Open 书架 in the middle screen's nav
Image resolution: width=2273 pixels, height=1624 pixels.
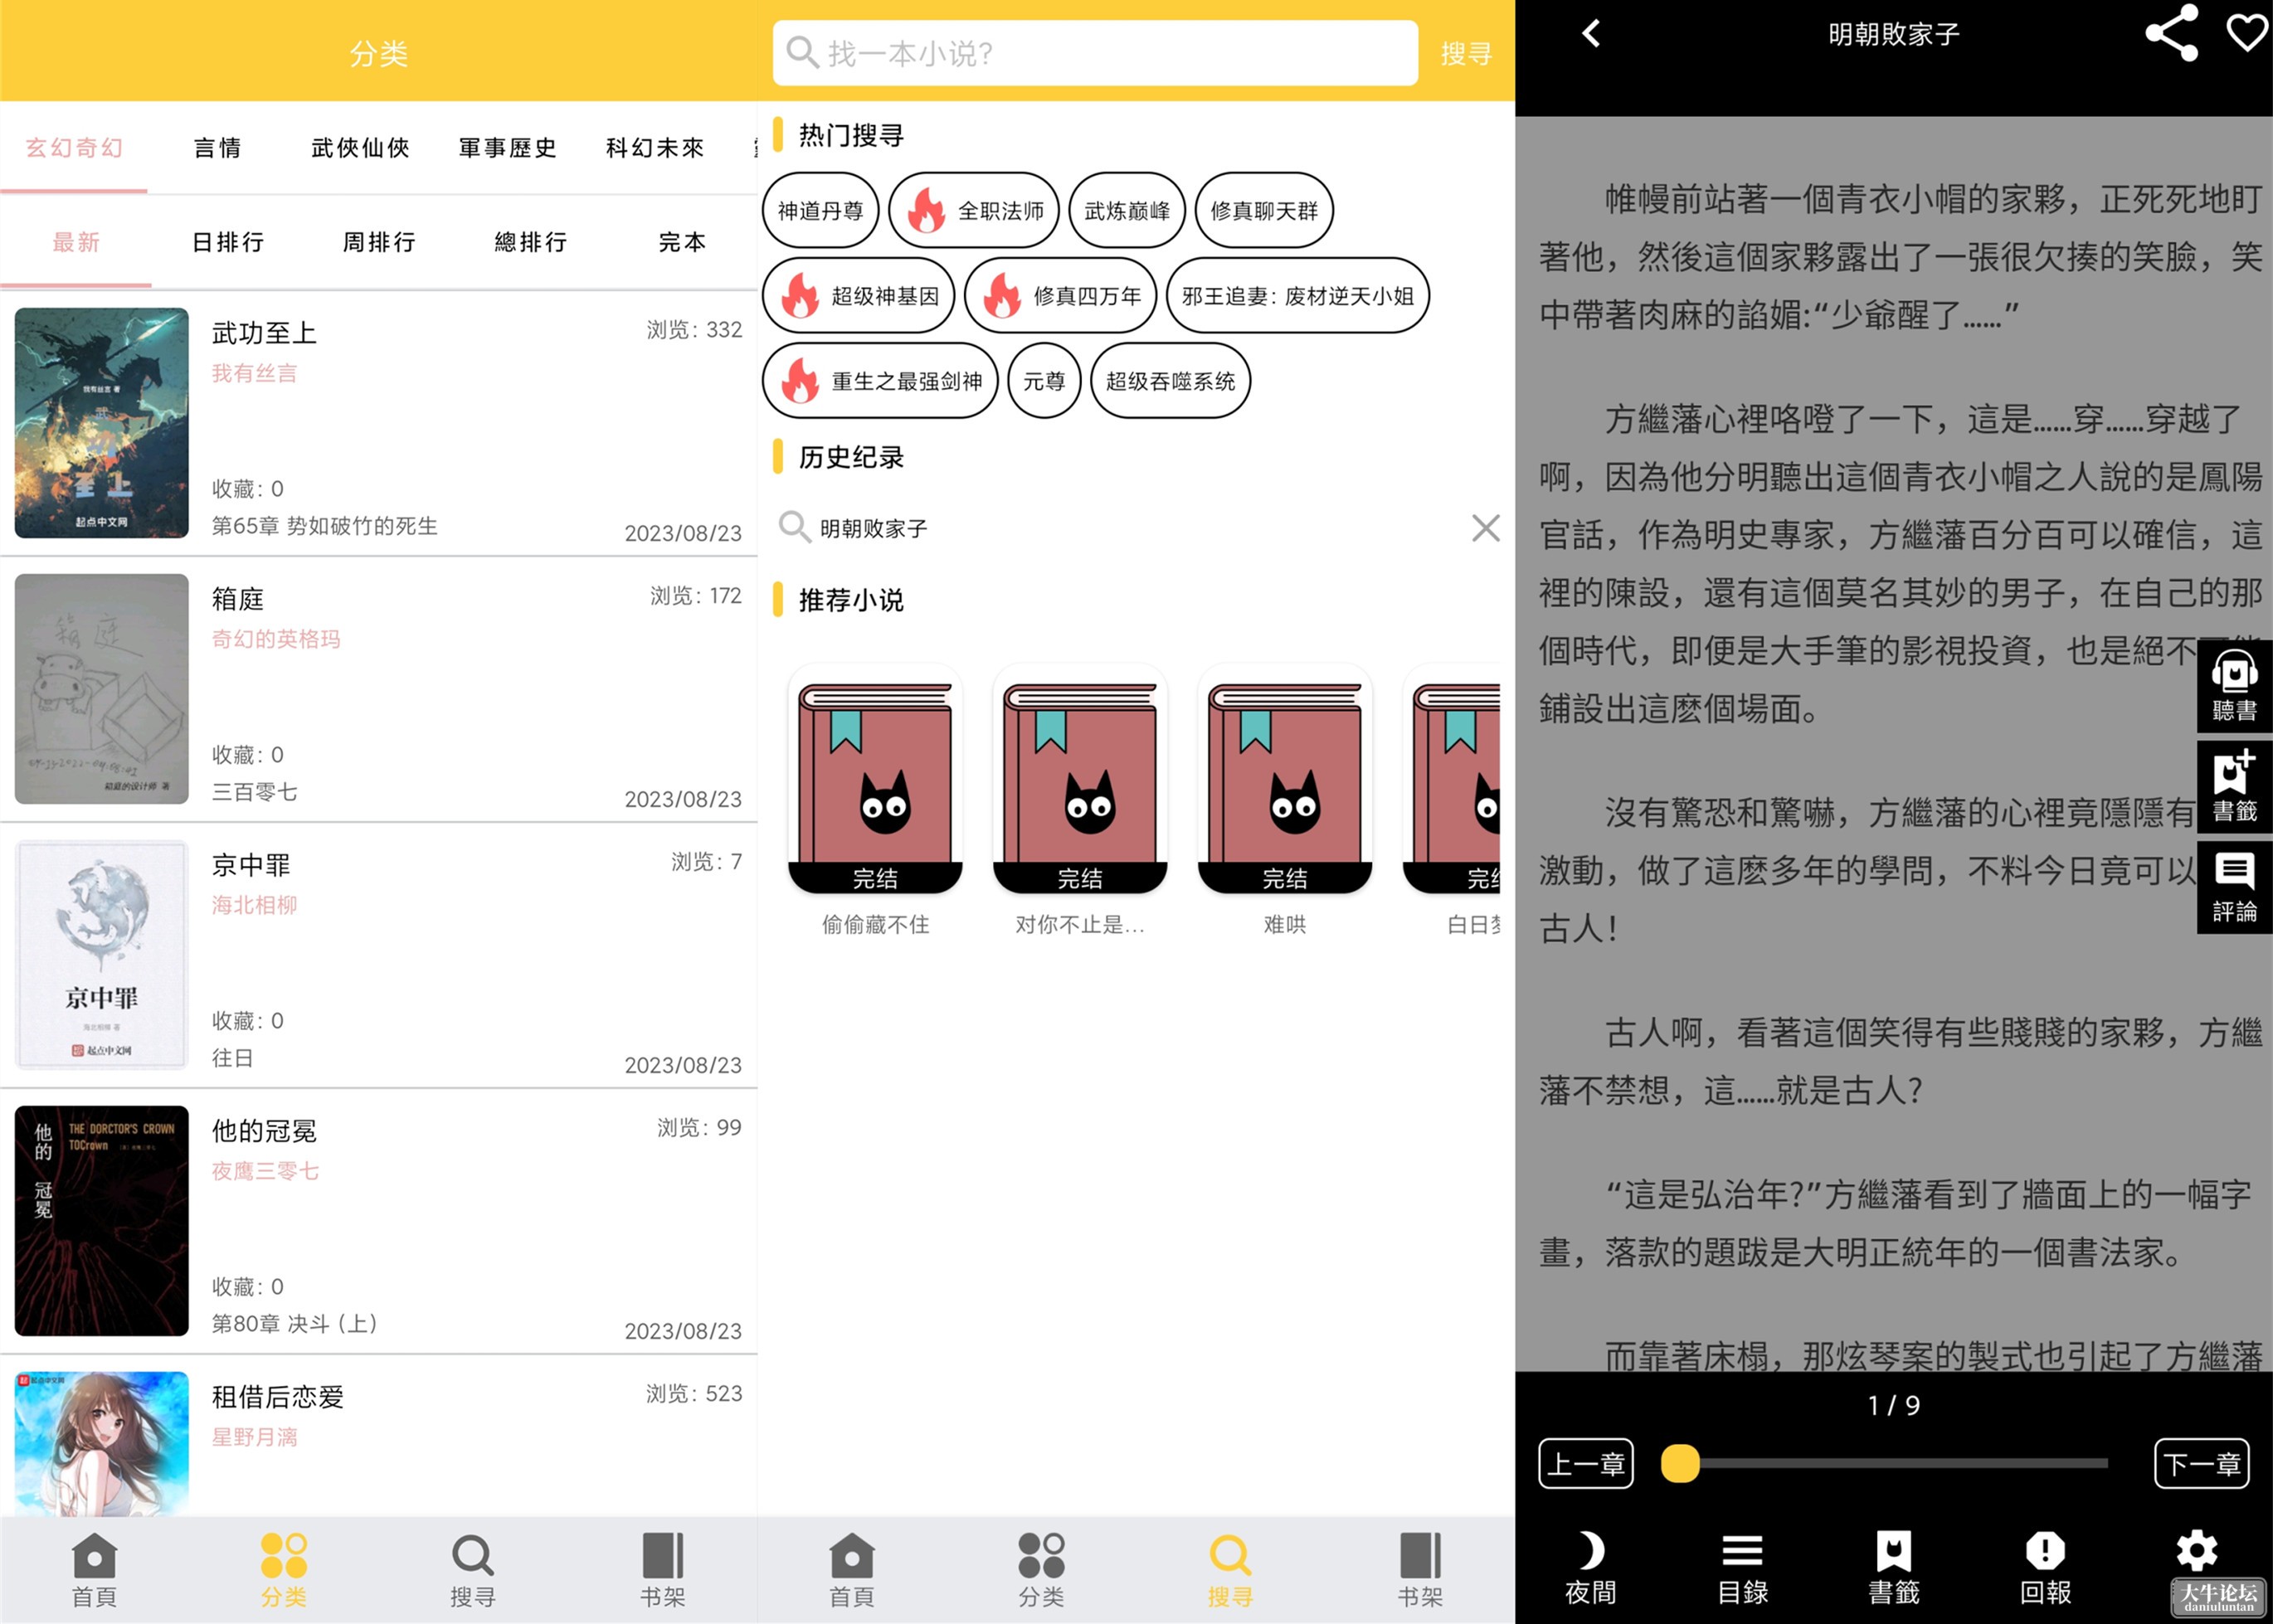1420,1570
